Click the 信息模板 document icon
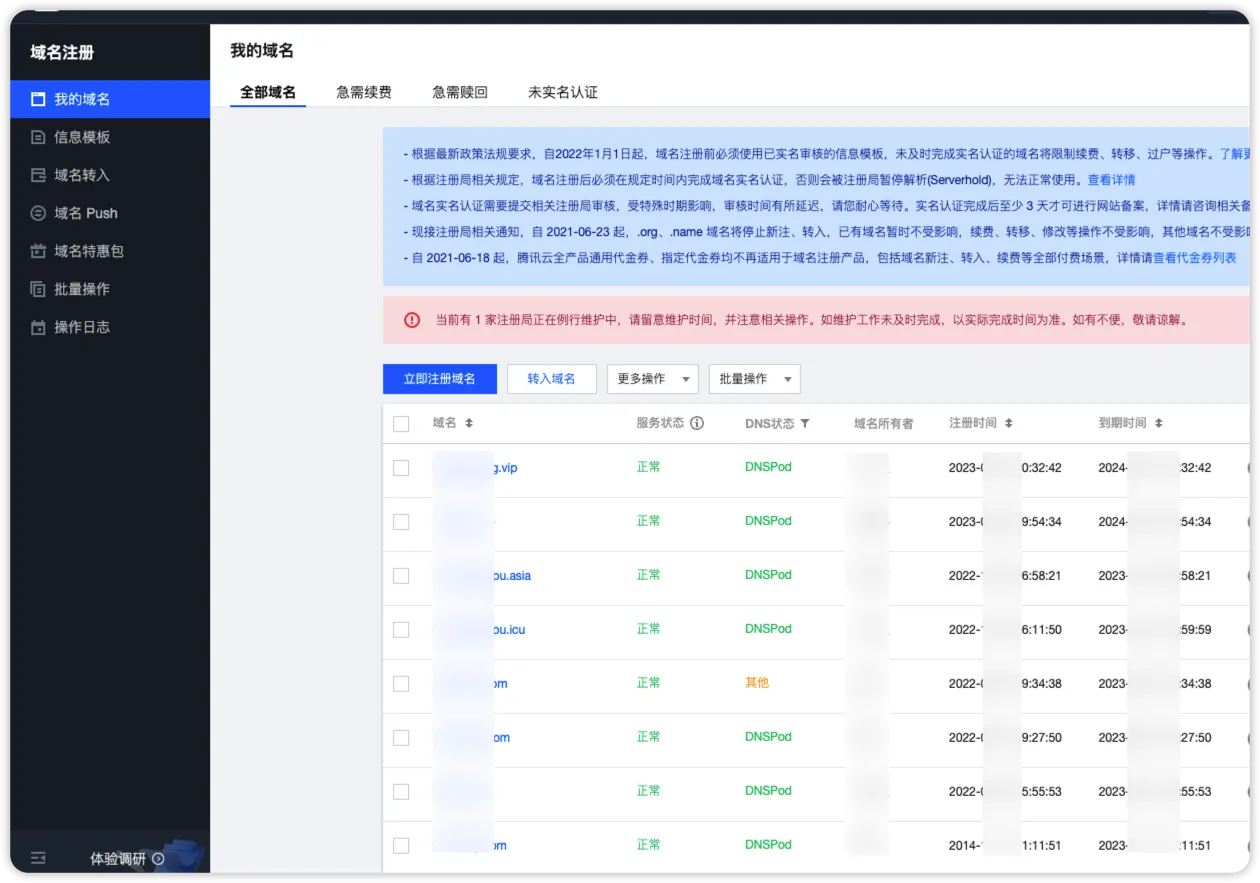Viewport: 1260px width, 883px height. (x=38, y=137)
